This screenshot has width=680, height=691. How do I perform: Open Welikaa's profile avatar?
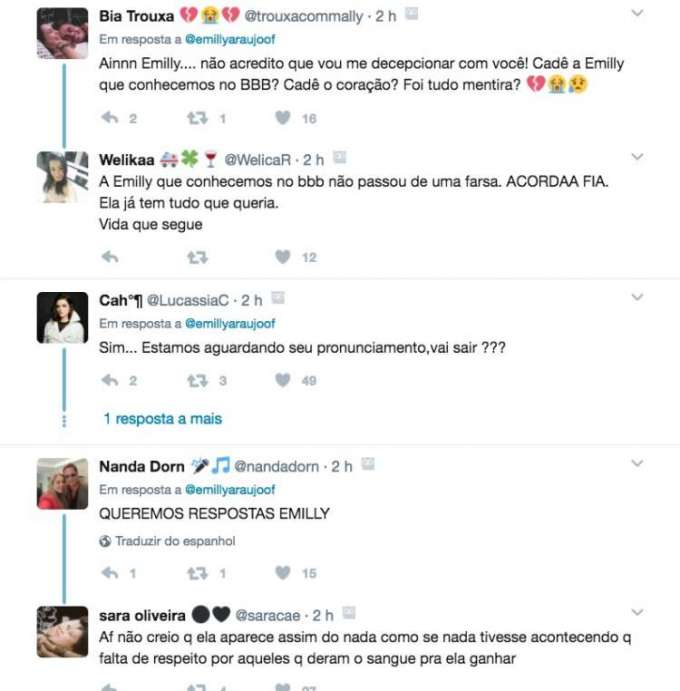[62, 177]
